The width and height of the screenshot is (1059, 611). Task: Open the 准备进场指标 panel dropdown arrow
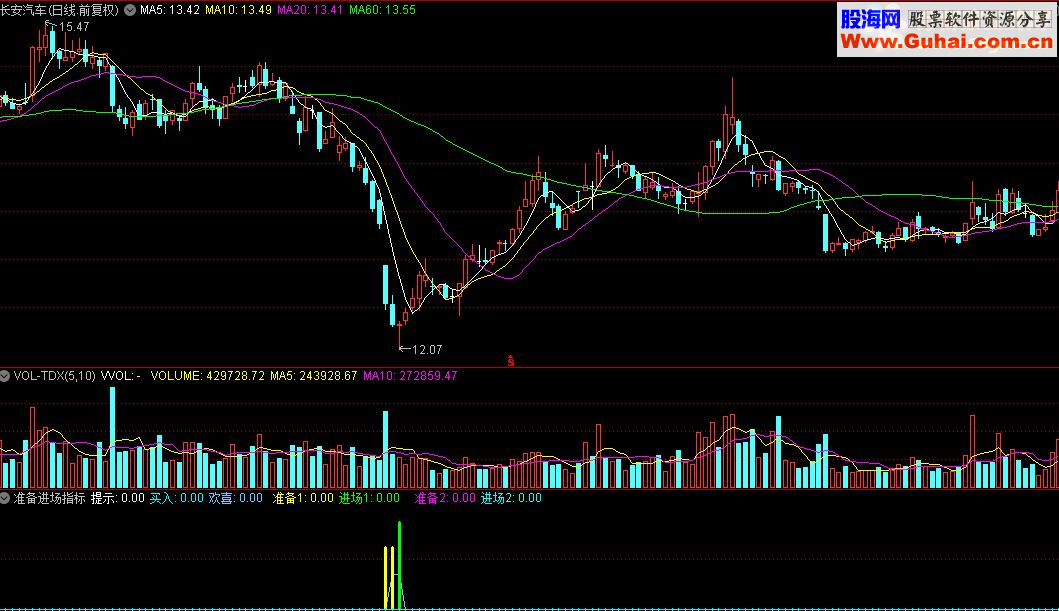[5, 498]
